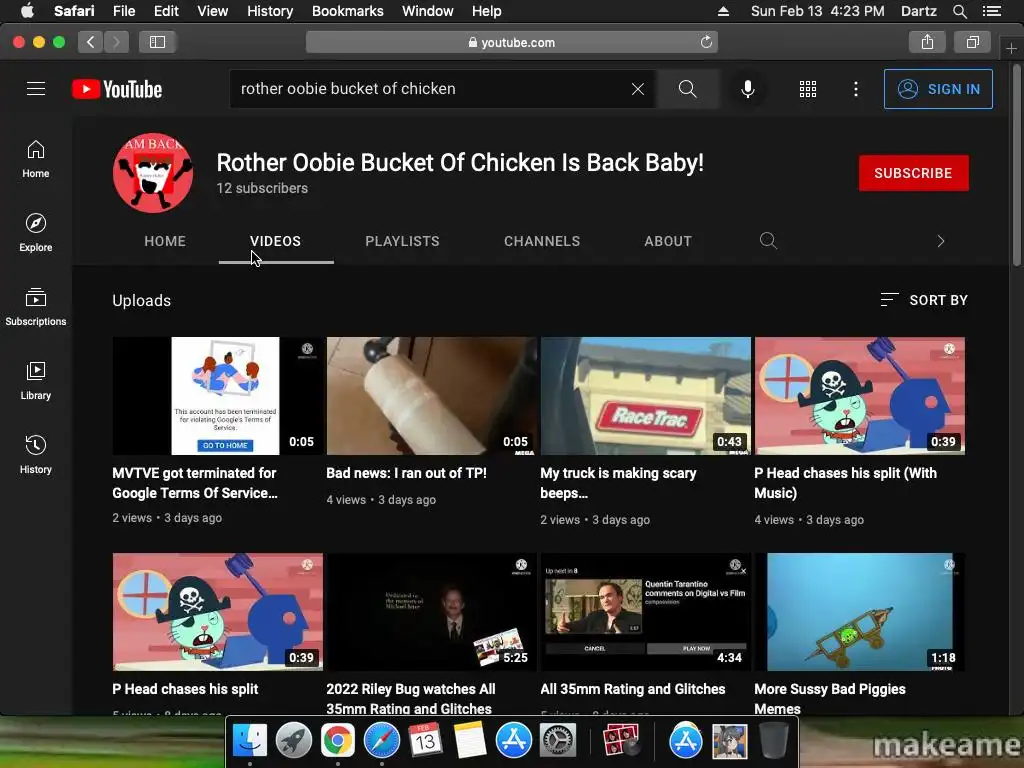Show Safari tab overview

tap(972, 42)
